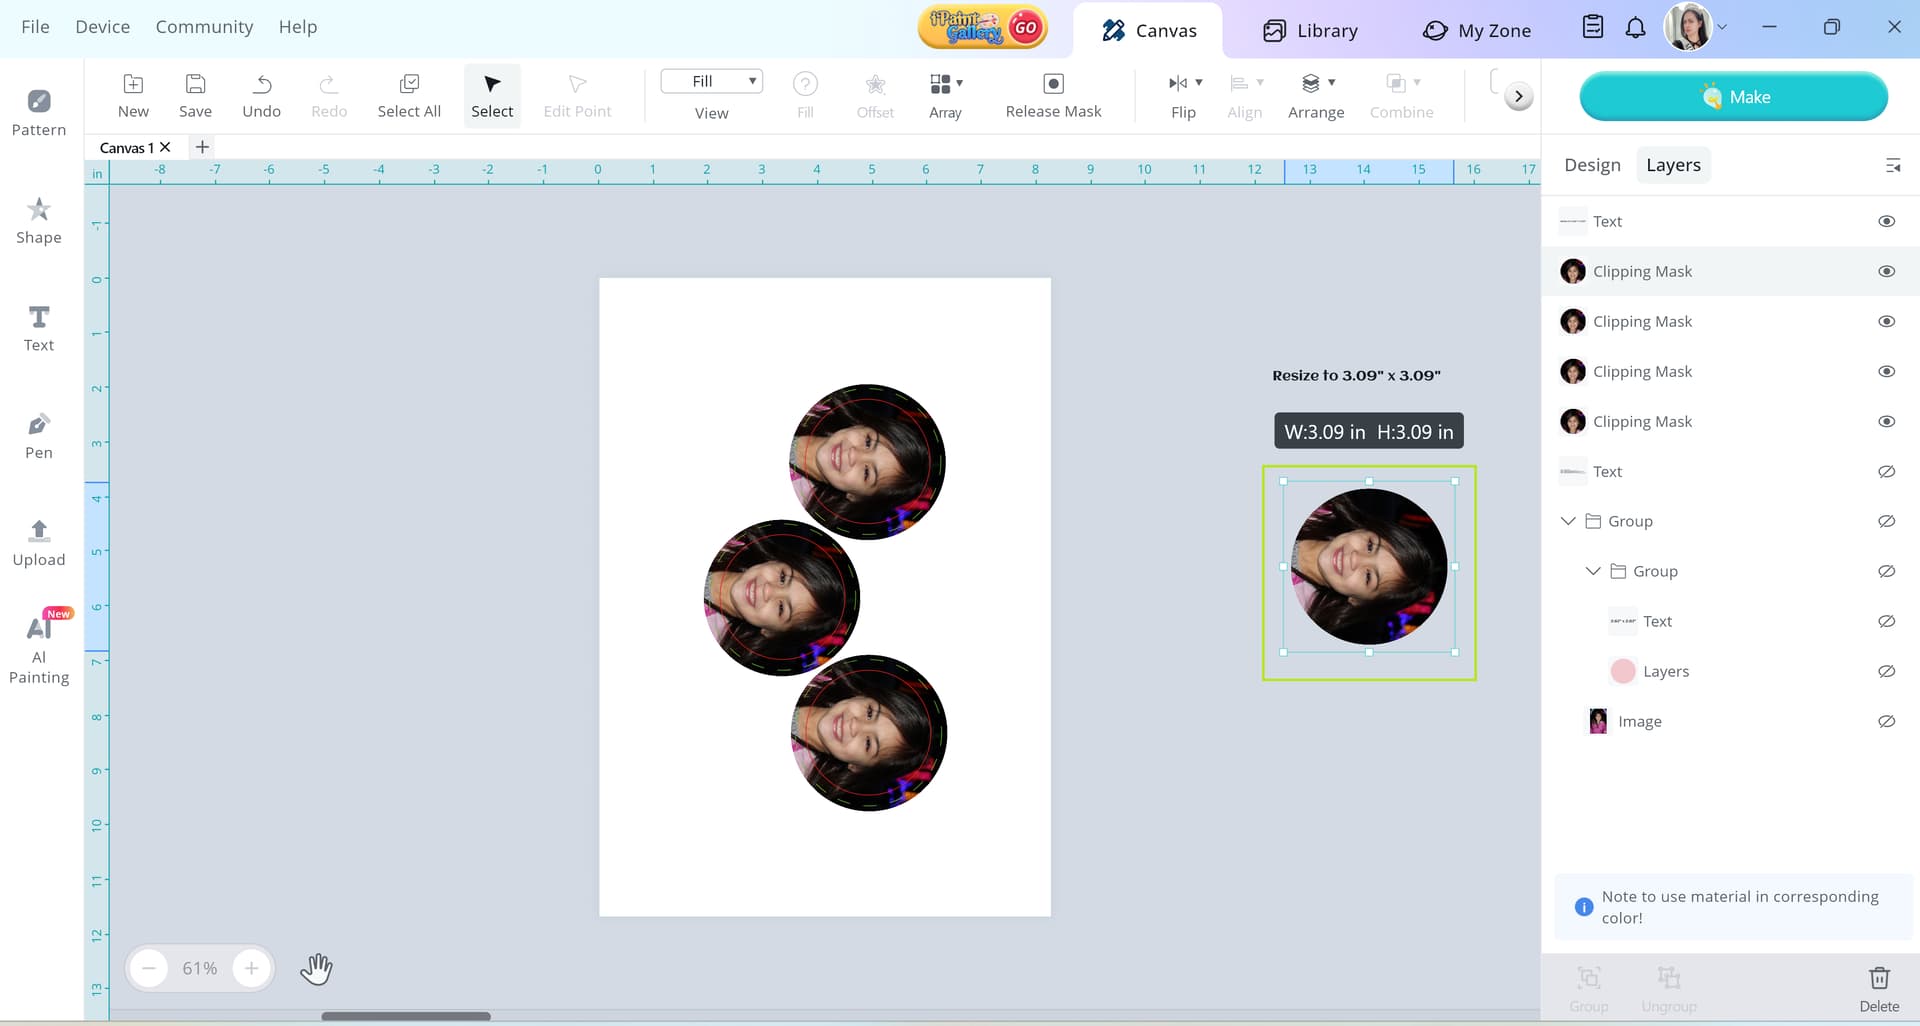Click the Make button
The height and width of the screenshot is (1026, 1920).
click(1733, 97)
